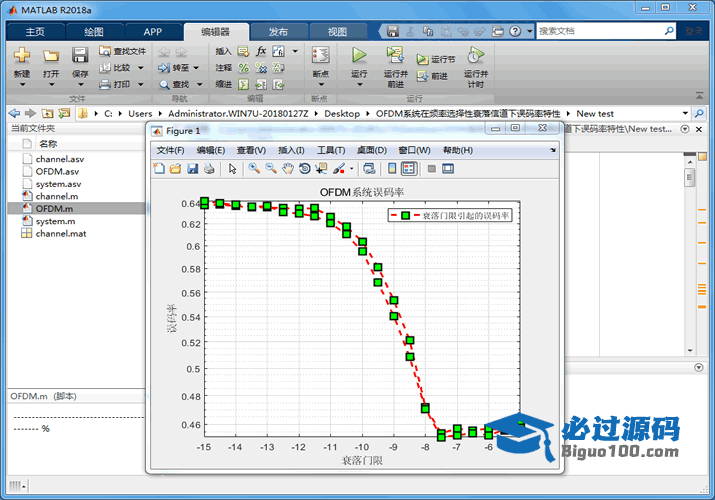
Task: Open the address bar path dropdown
Action: tap(685, 113)
